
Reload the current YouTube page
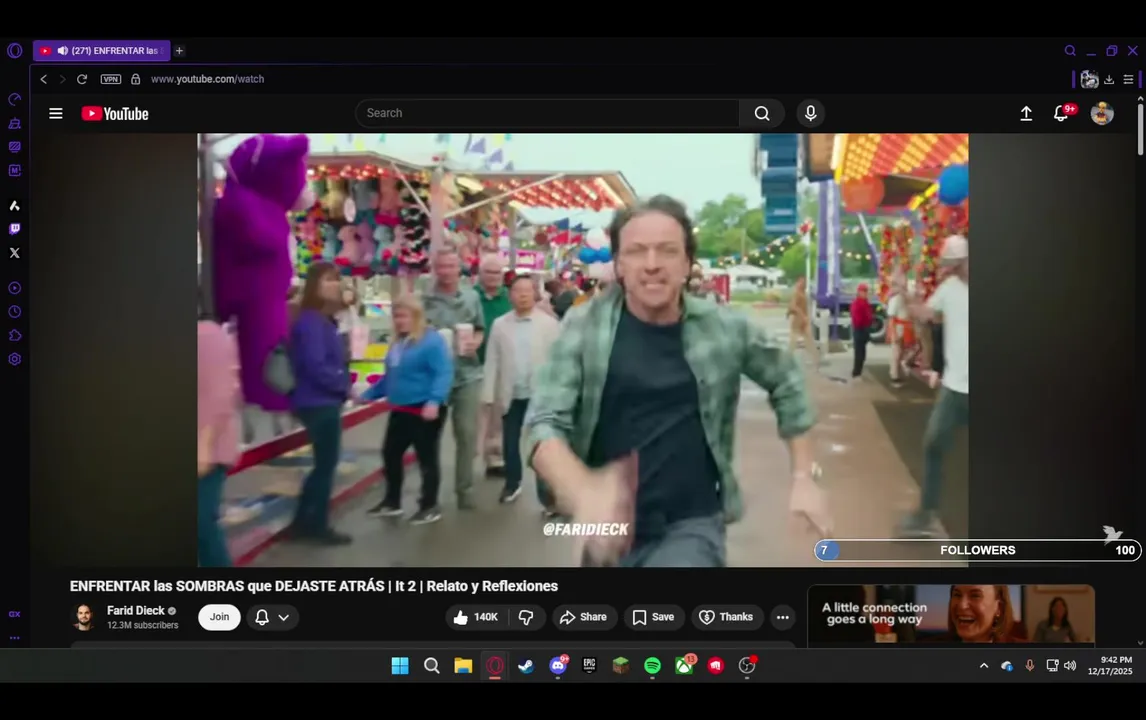[x=82, y=79]
